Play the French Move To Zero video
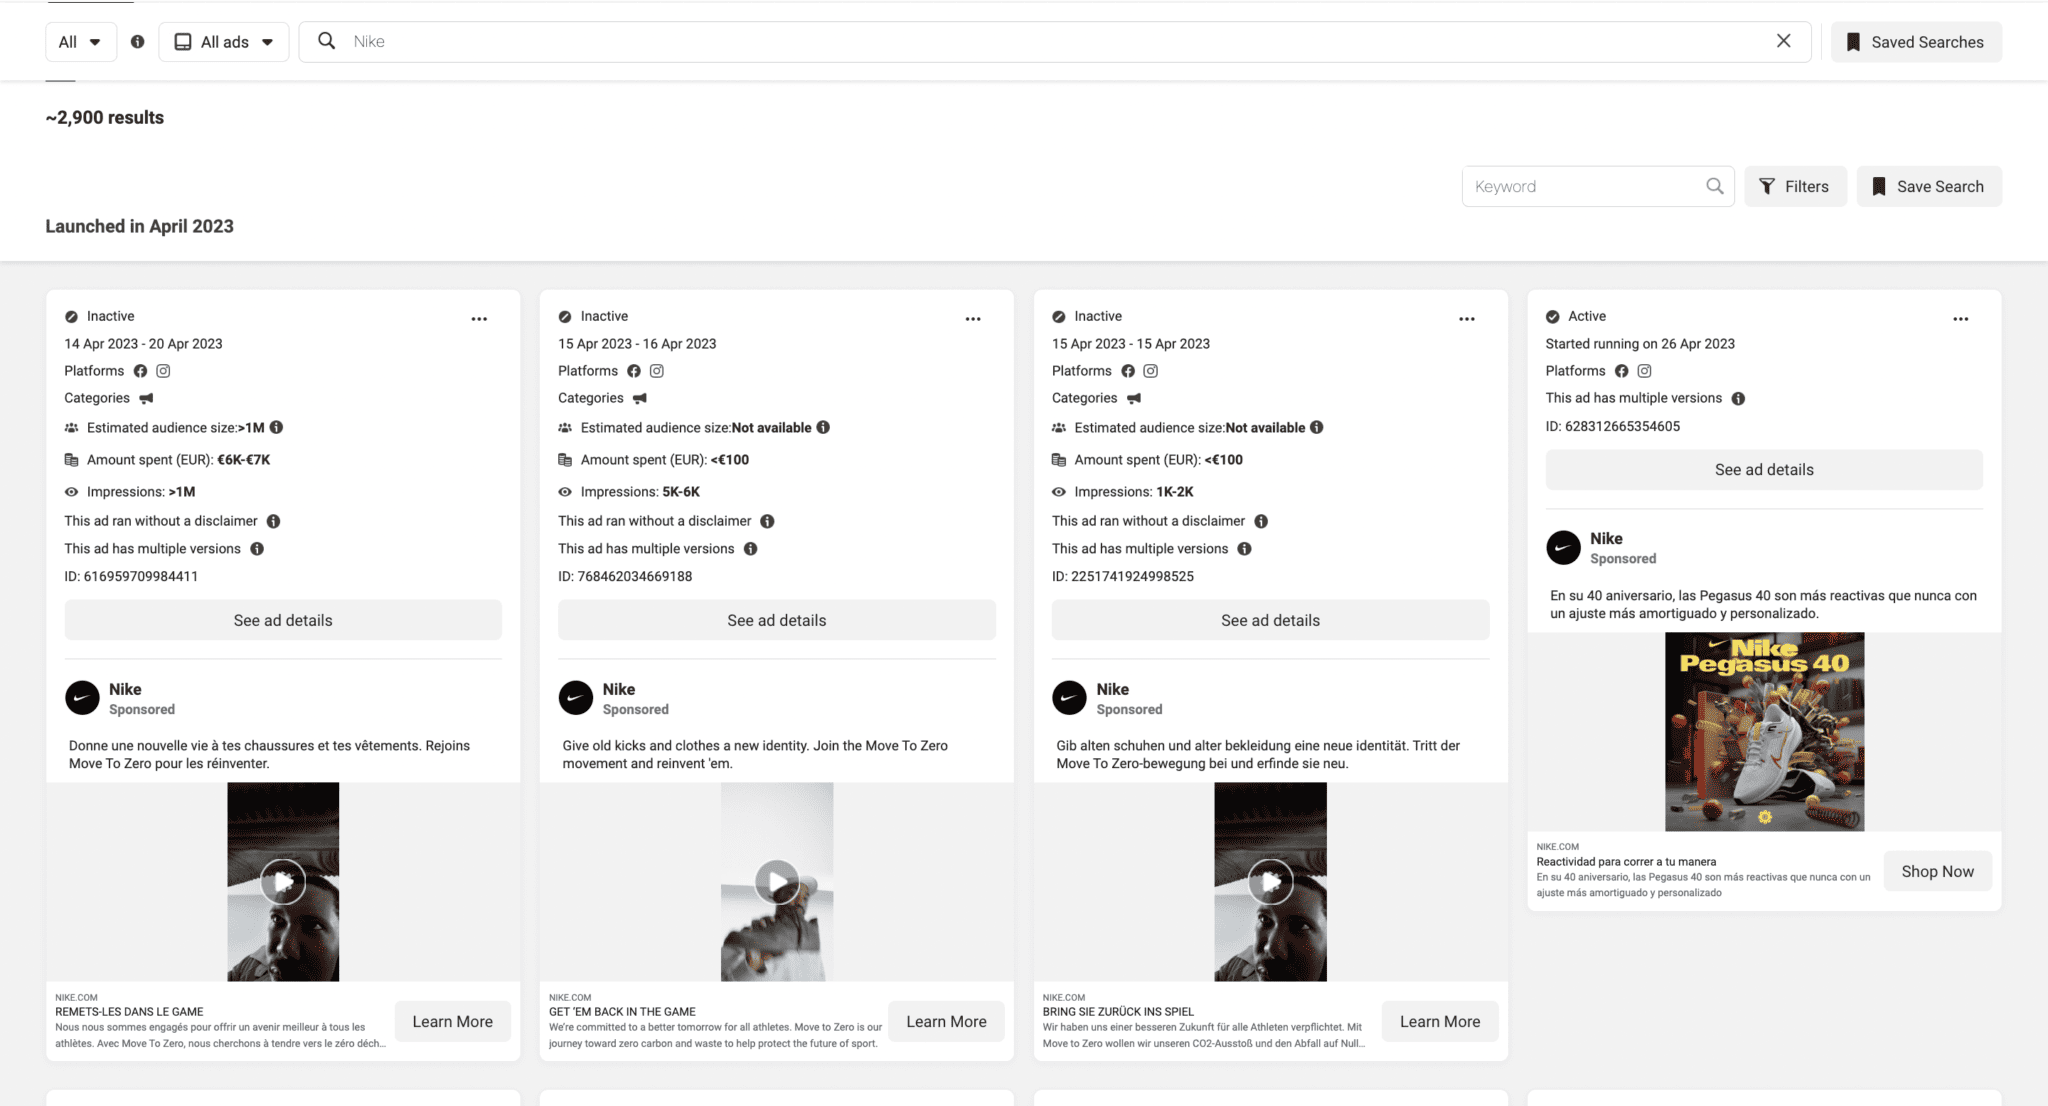 283,882
